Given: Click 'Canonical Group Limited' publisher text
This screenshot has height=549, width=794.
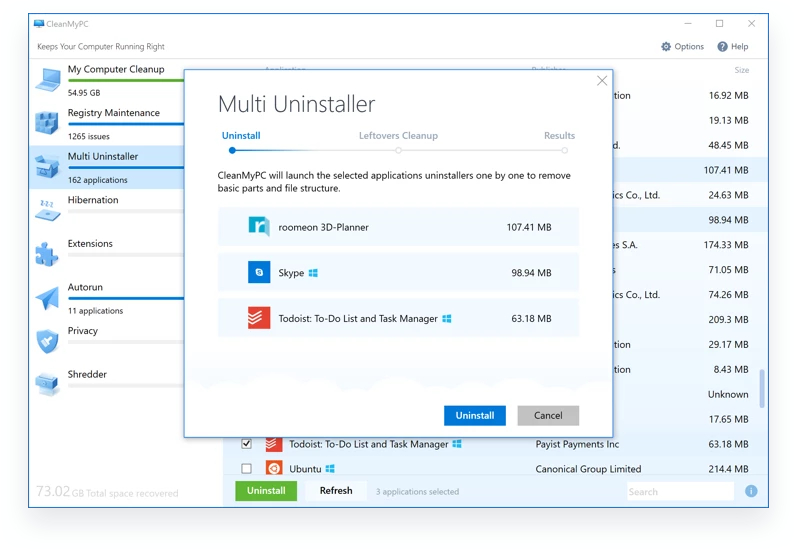Looking at the screenshot, I should (x=588, y=469).
